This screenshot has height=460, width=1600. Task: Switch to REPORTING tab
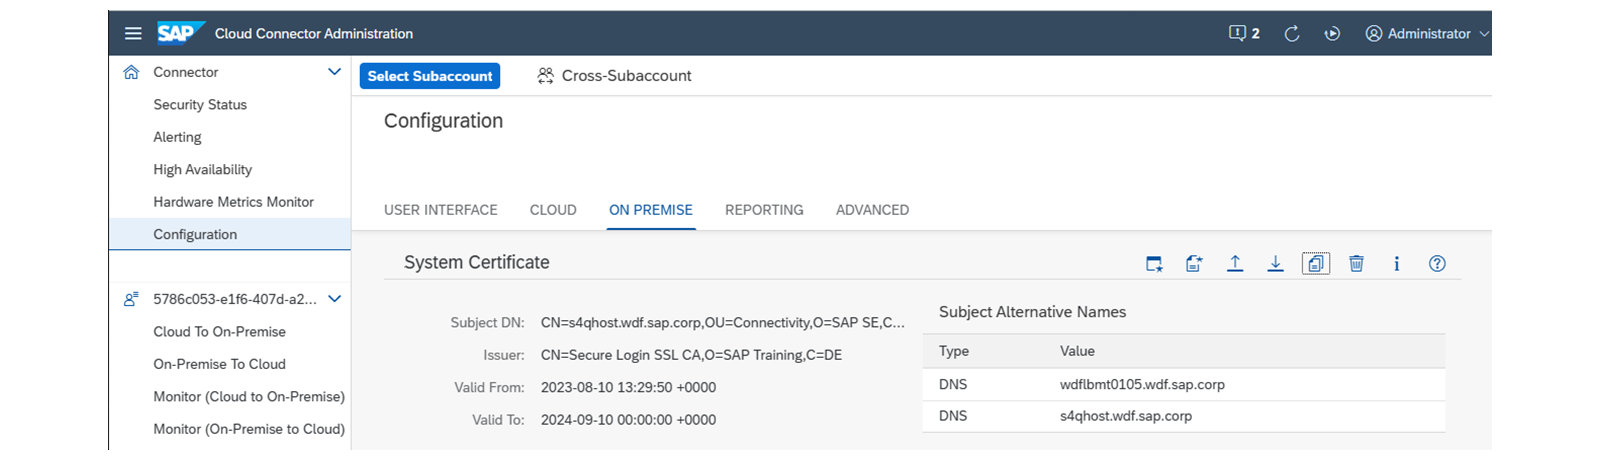click(764, 210)
